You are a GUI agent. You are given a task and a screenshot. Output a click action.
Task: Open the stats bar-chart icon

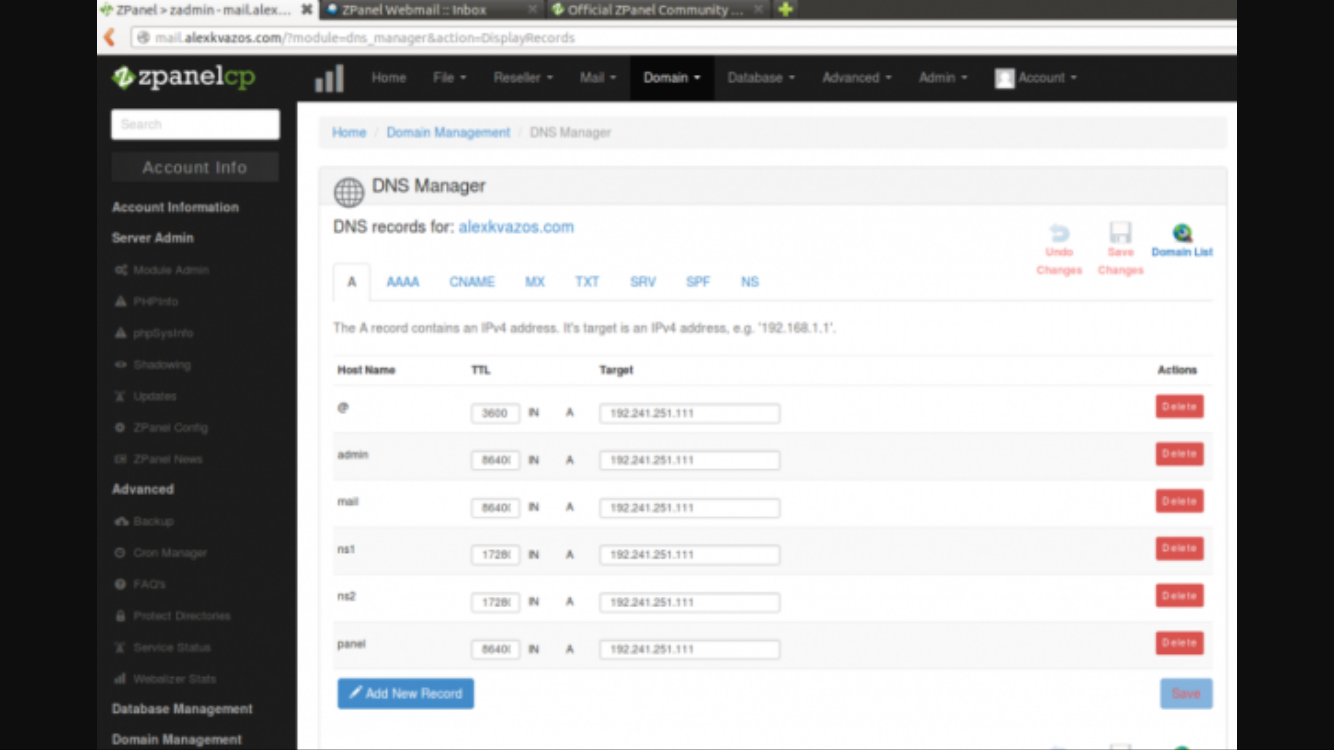[x=329, y=78]
